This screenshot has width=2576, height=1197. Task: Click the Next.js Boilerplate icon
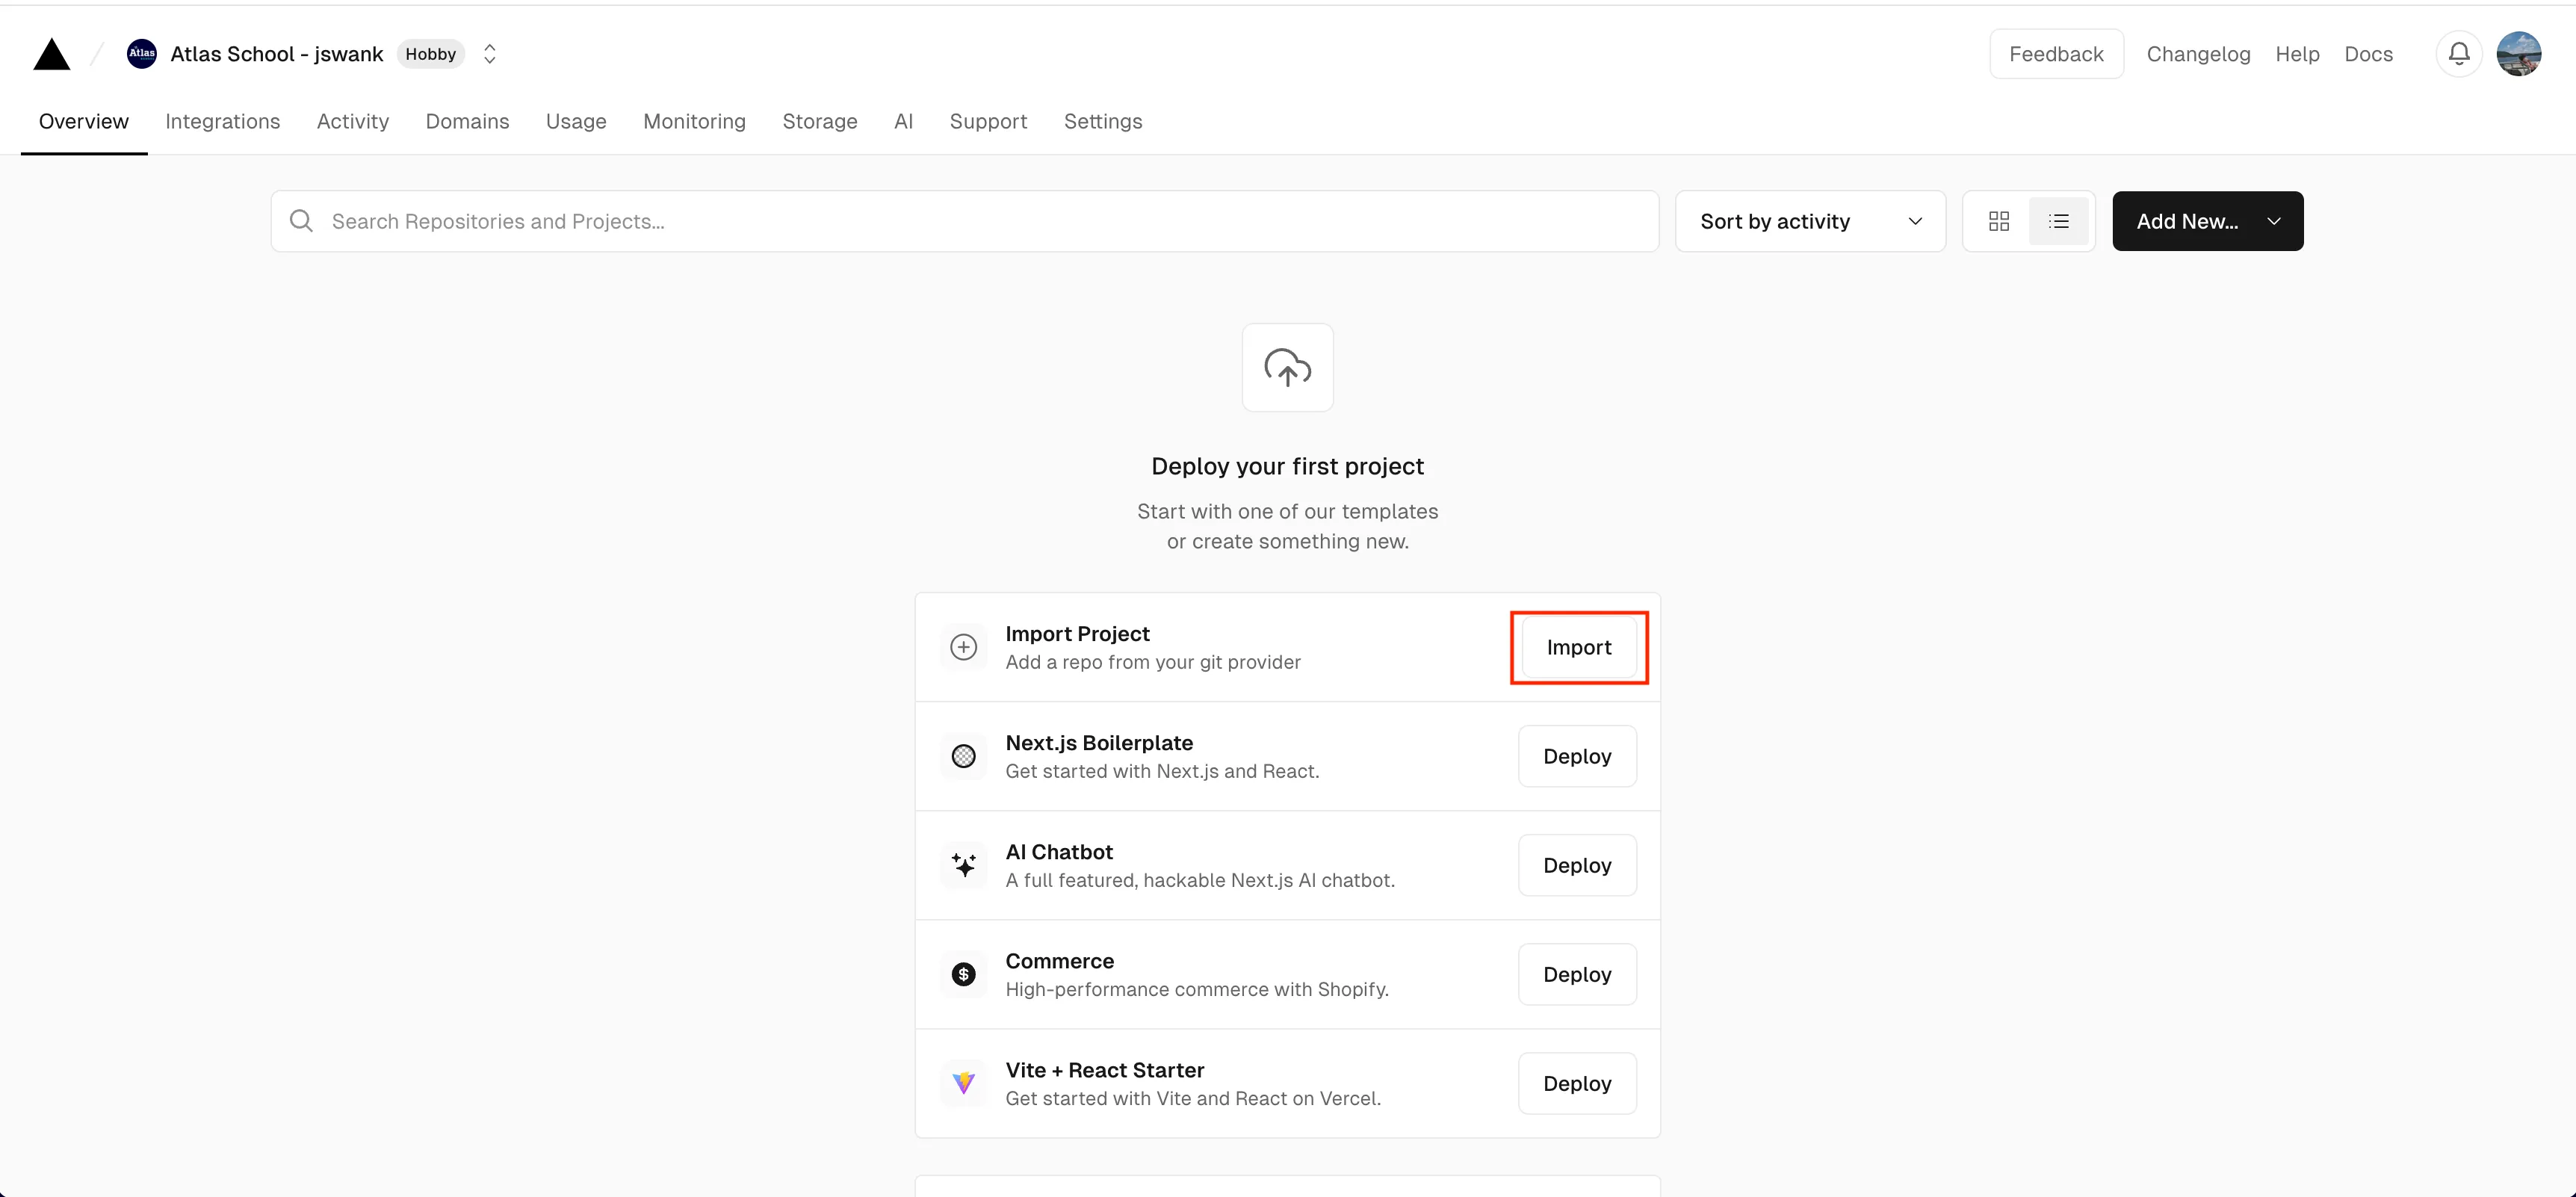point(963,756)
